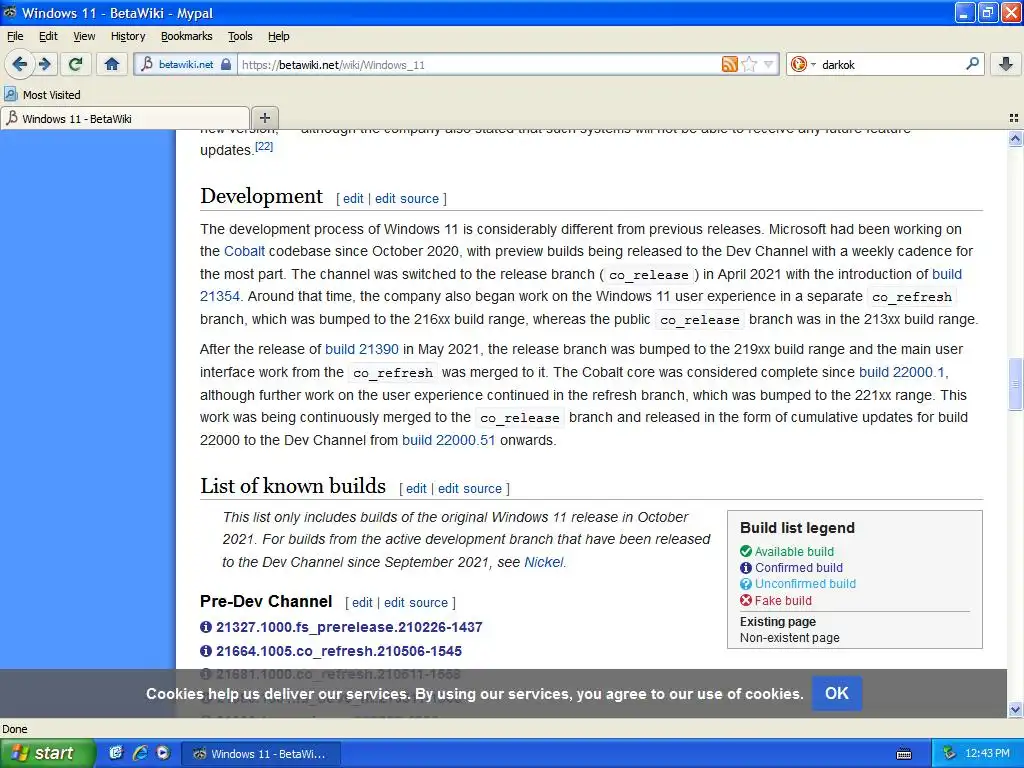Click the lock icon in the address bar
Viewport: 1024px width, 768px height.
(x=226, y=64)
